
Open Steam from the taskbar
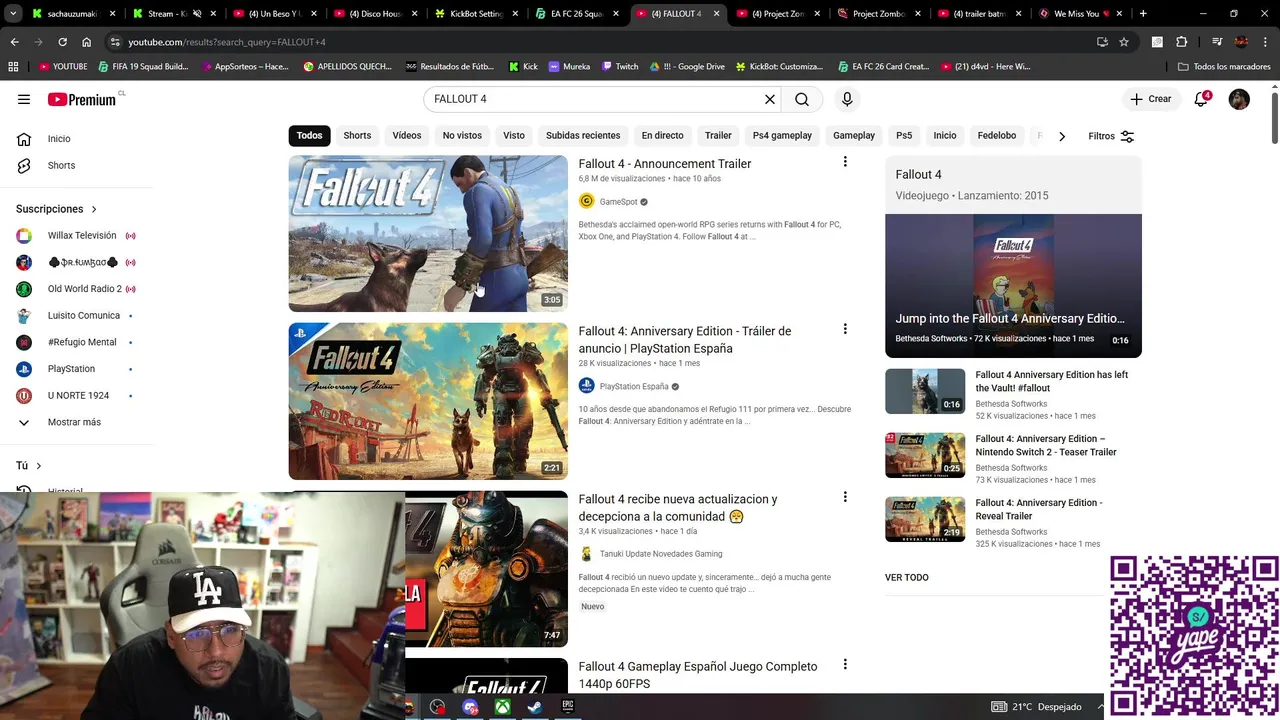coord(535,707)
